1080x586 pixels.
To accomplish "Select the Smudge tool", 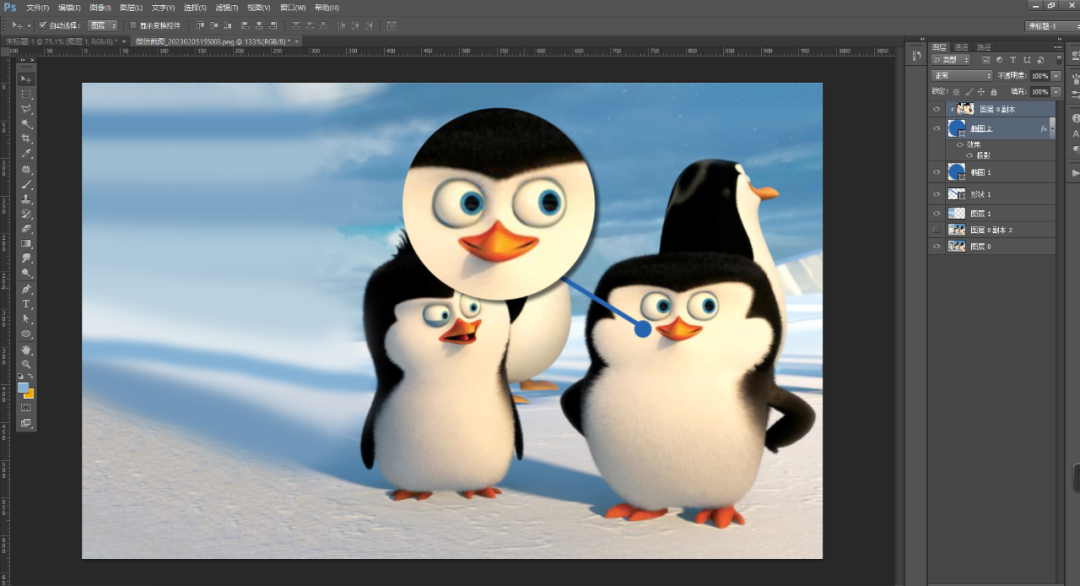I will click(26, 258).
